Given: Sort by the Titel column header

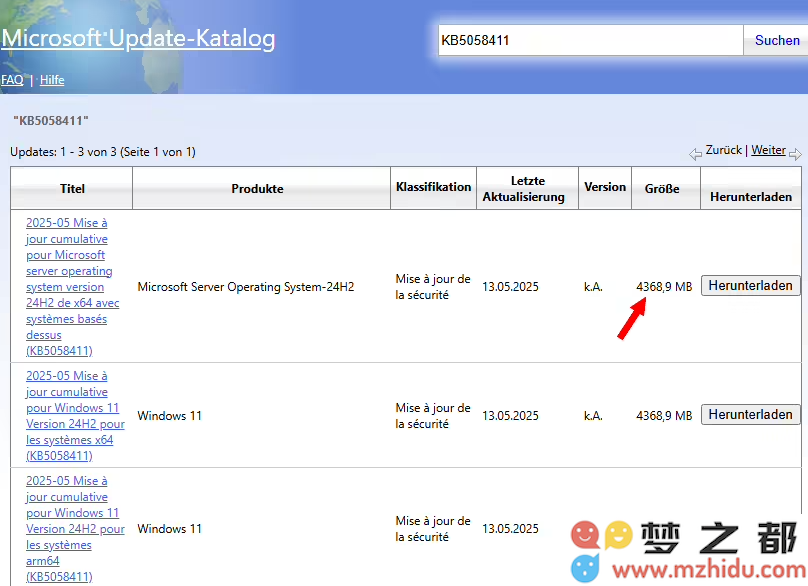Looking at the screenshot, I should click(72, 189).
